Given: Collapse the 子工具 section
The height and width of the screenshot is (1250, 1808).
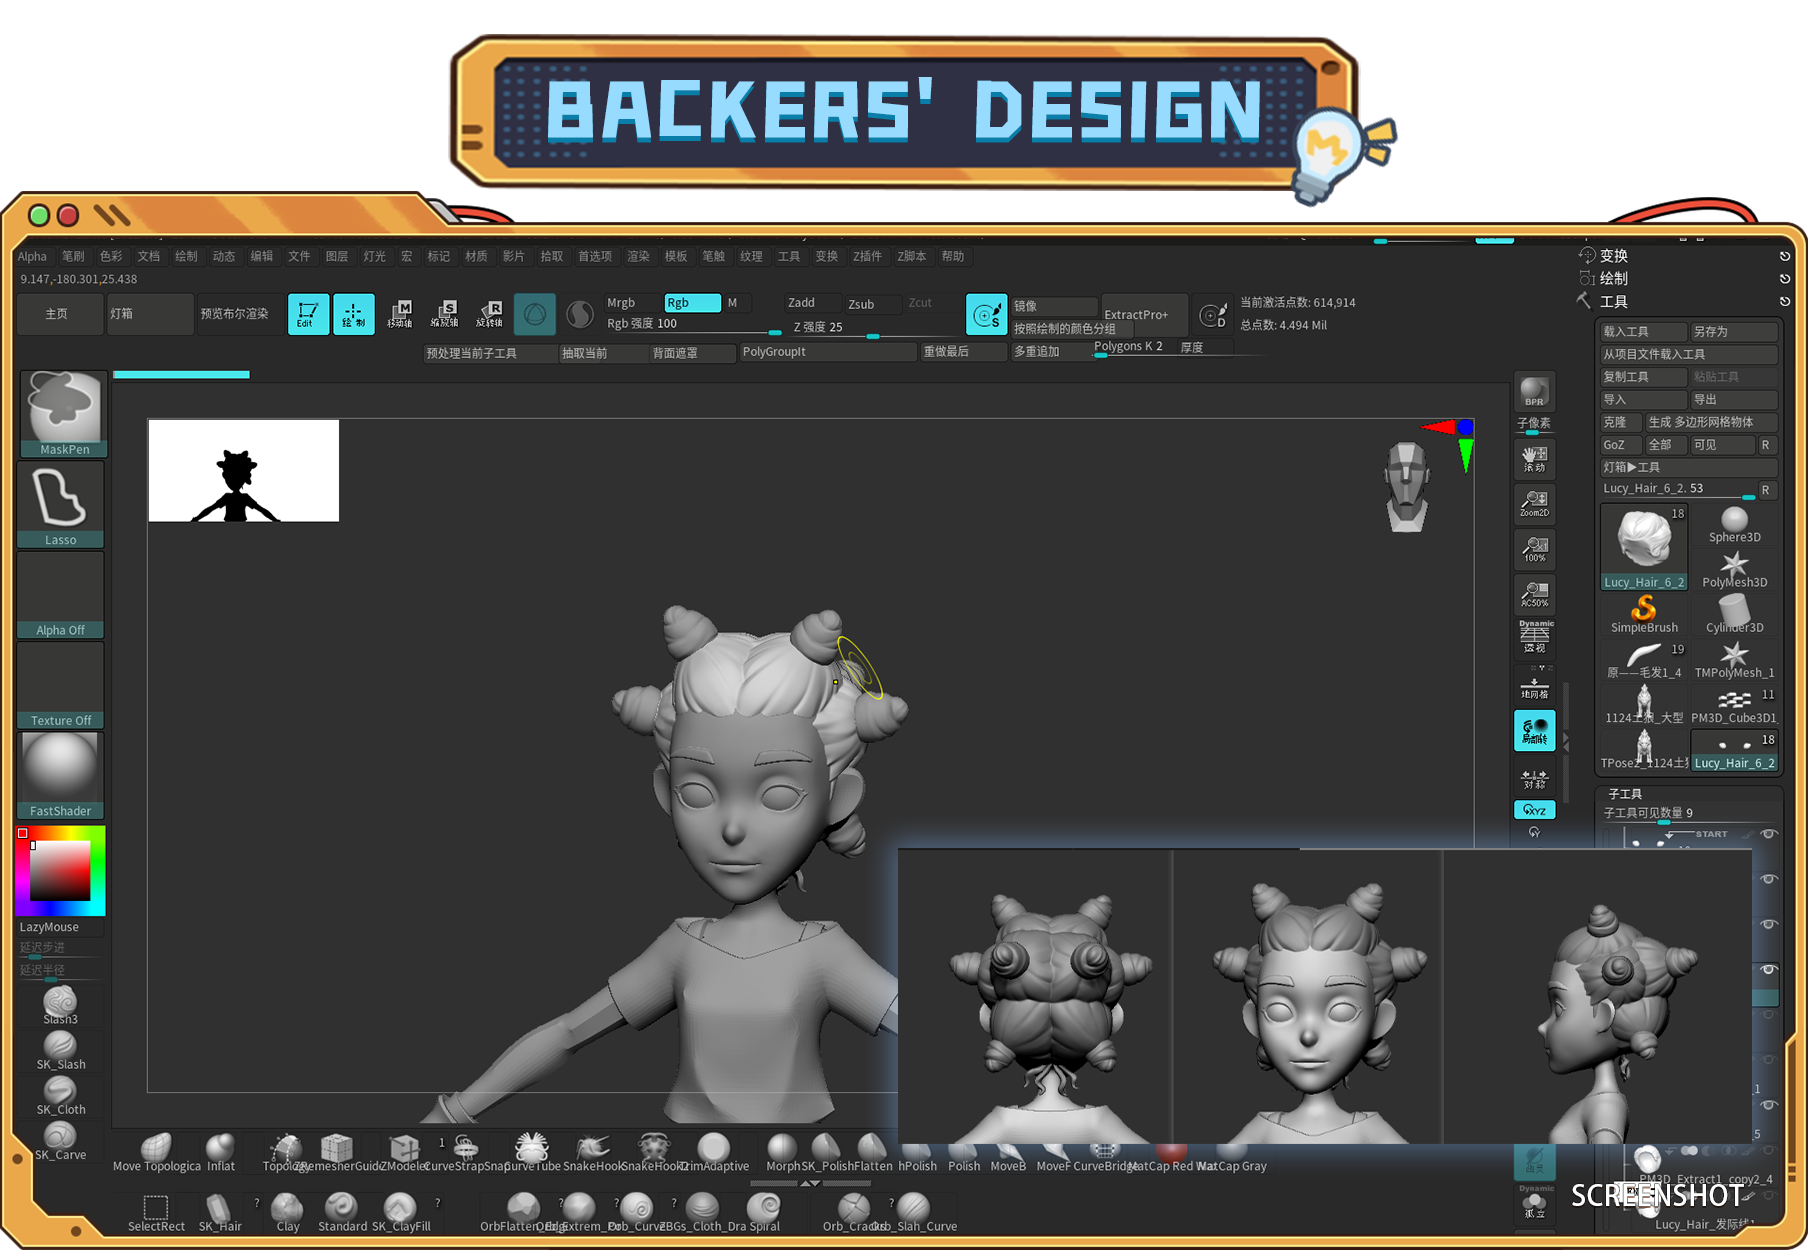Looking at the screenshot, I should pyautogui.click(x=1624, y=794).
